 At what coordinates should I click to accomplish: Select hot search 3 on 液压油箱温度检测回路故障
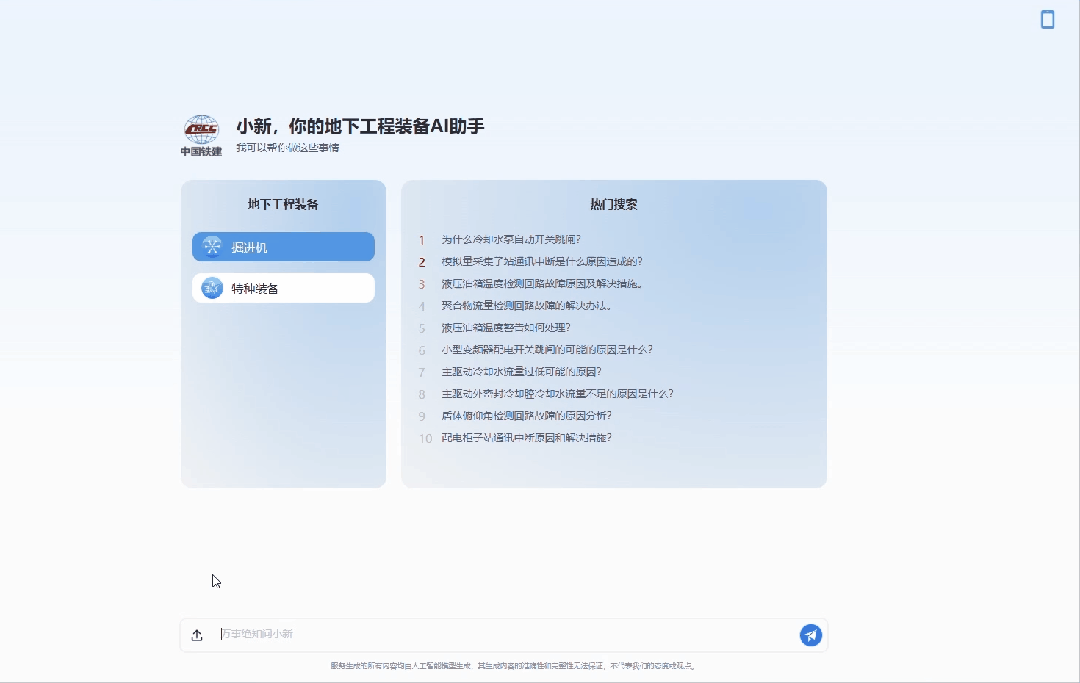tap(541, 284)
